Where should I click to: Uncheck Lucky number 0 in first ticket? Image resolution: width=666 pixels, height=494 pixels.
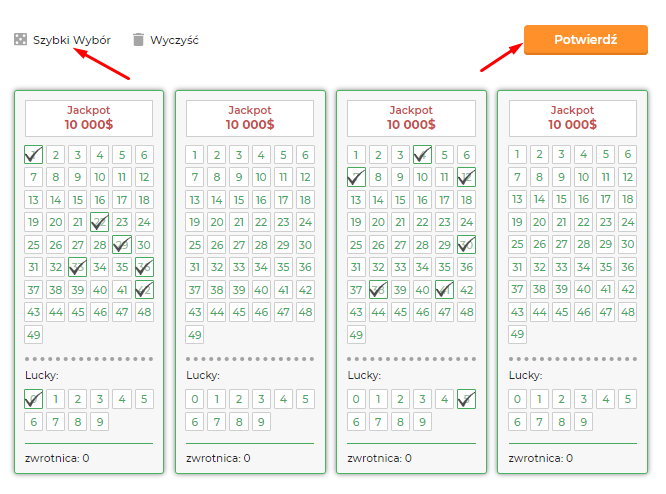coord(34,399)
